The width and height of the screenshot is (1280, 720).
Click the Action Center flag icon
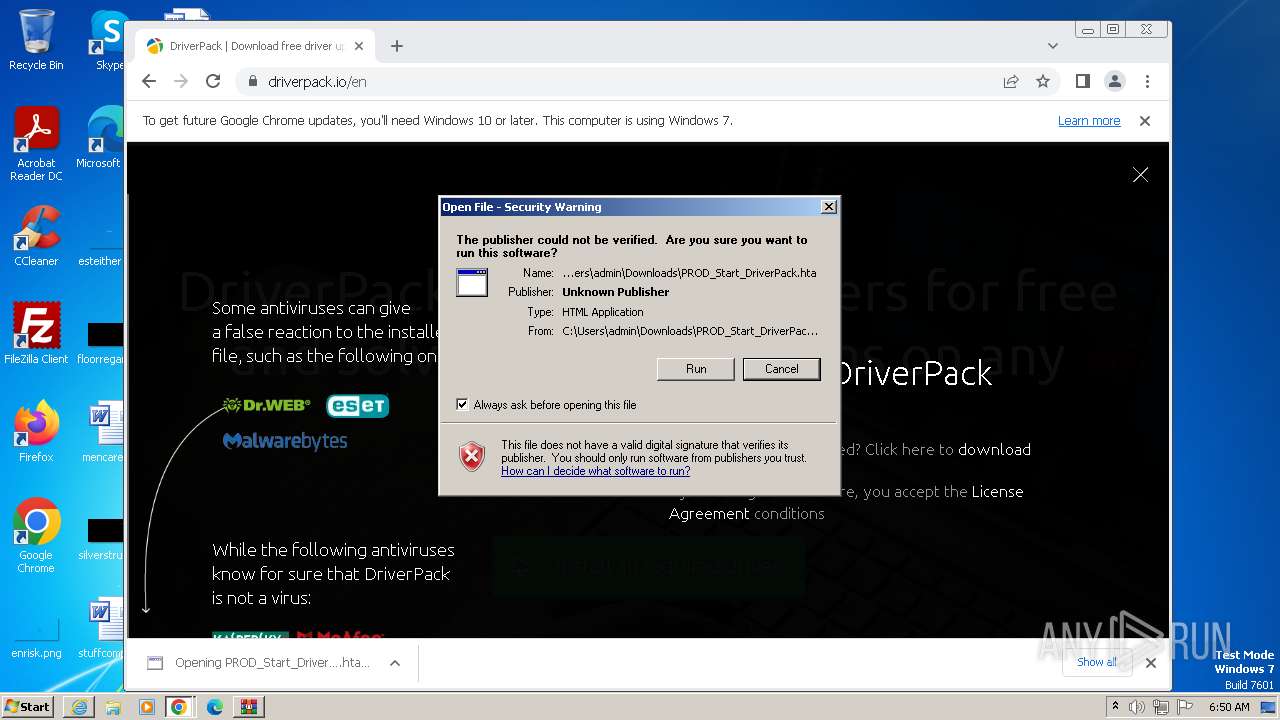1184,707
